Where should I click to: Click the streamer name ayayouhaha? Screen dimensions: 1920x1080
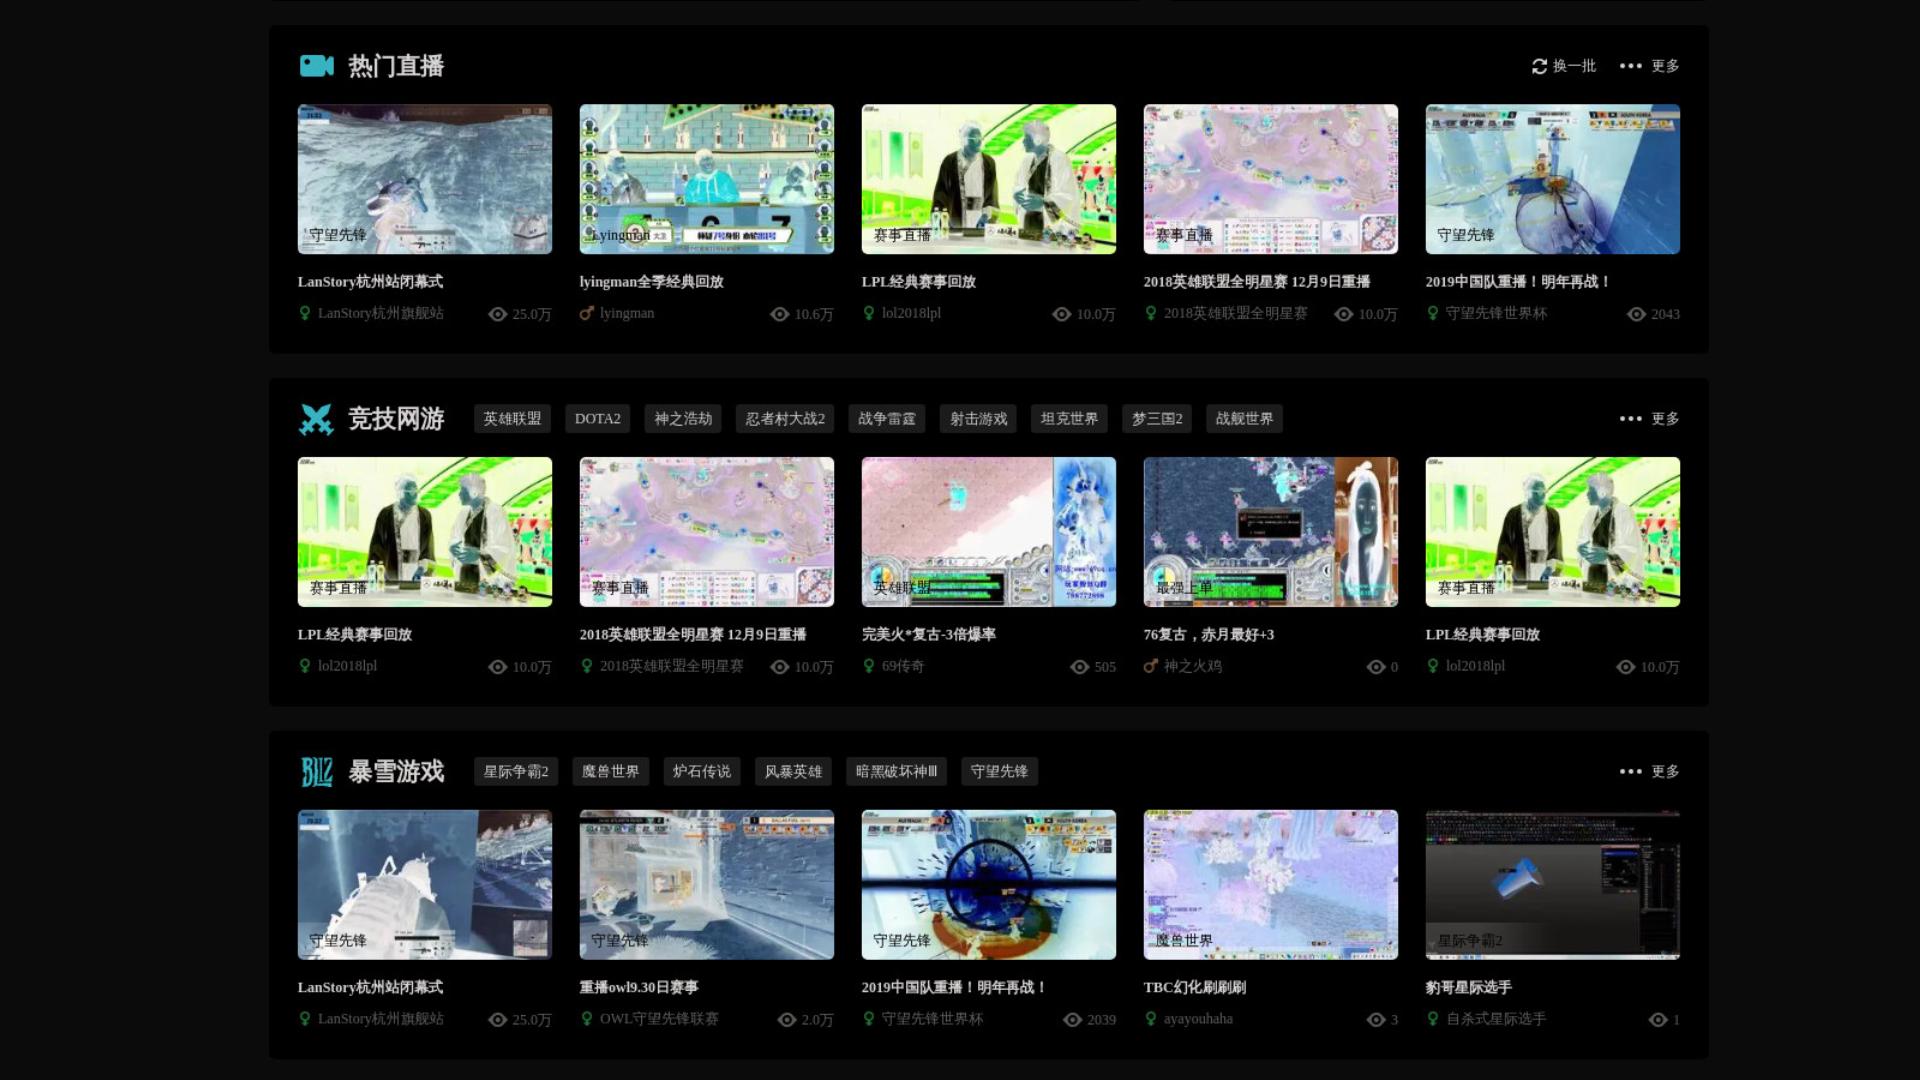(1198, 1019)
